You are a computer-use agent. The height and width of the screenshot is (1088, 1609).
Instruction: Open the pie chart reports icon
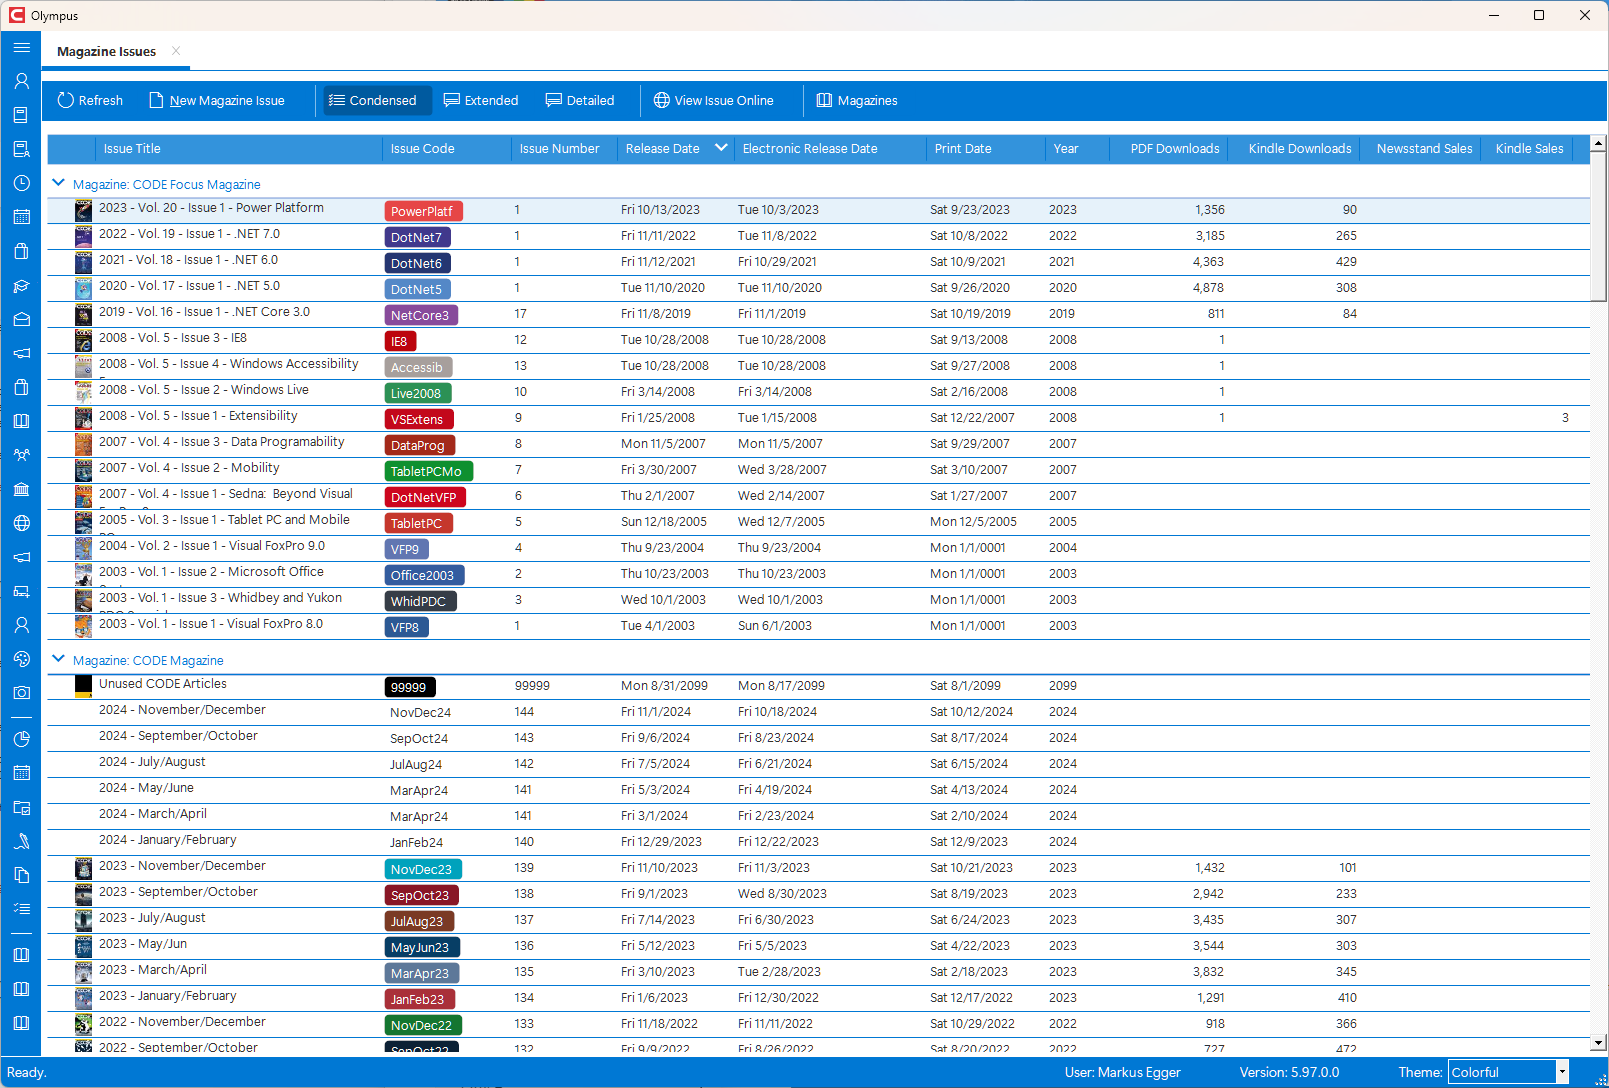click(21, 739)
